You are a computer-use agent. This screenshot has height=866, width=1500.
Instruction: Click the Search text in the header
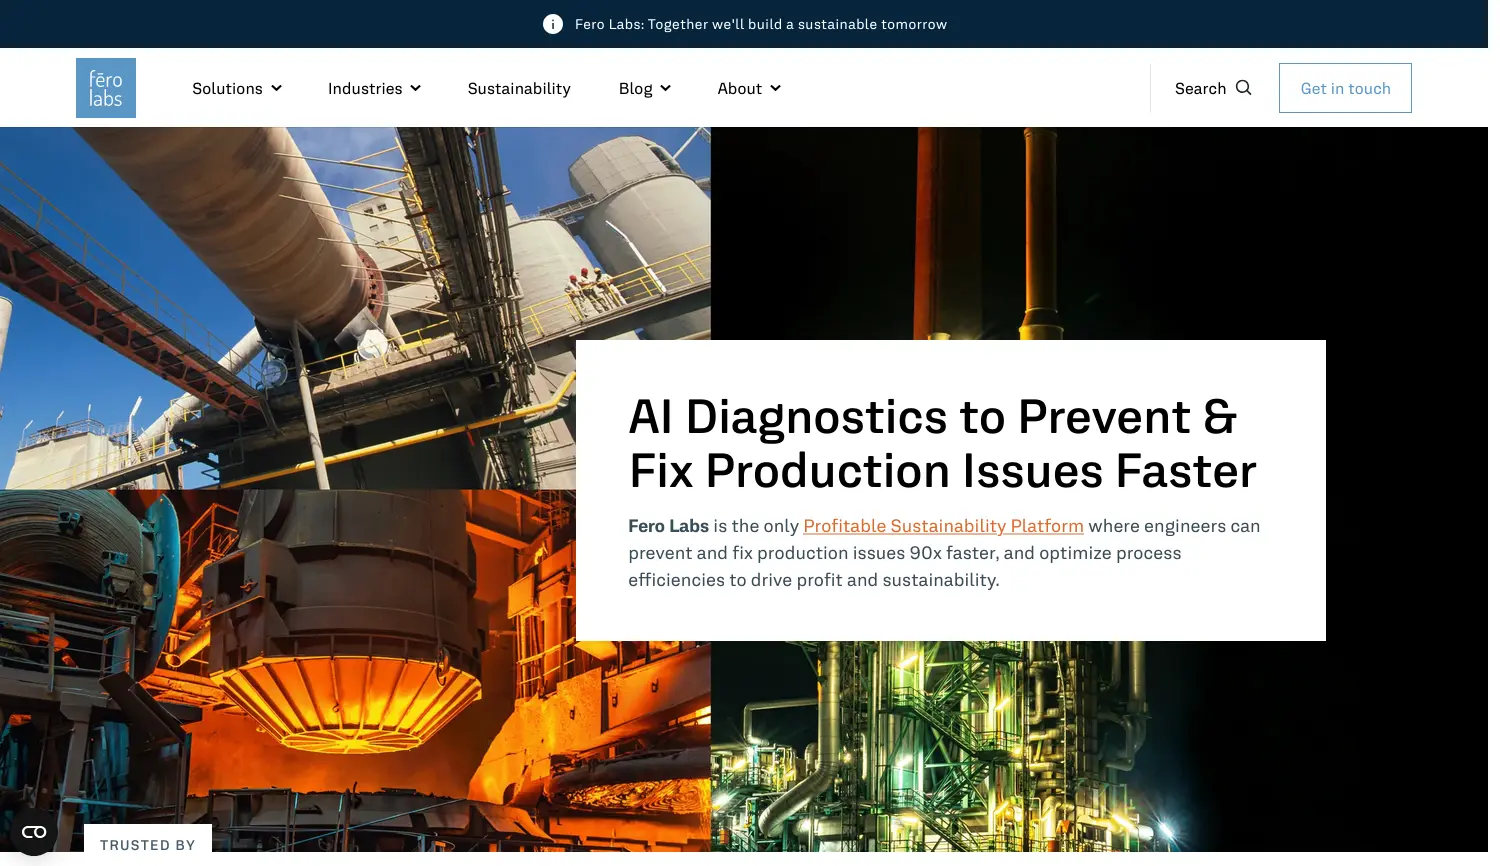pyautogui.click(x=1200, y=89)
